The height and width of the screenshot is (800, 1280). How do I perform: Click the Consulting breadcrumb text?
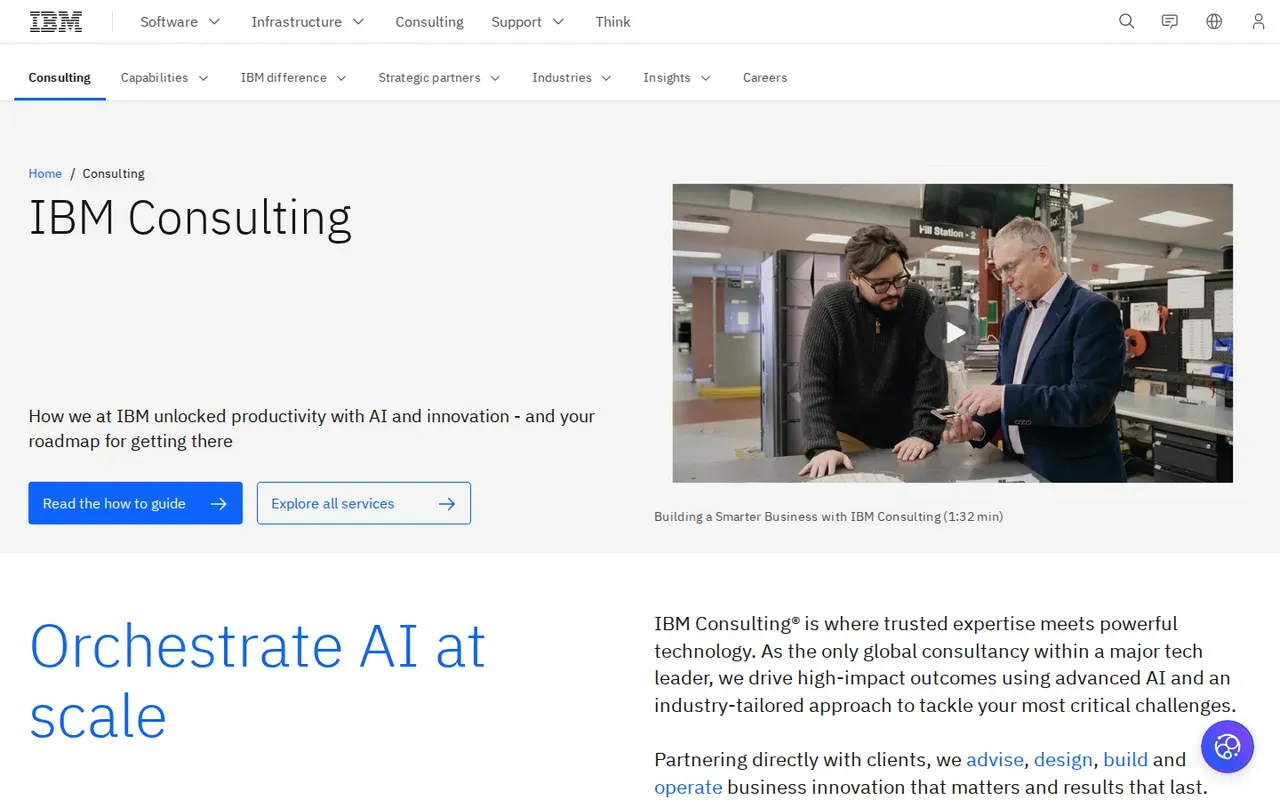[x=113, y=173]
